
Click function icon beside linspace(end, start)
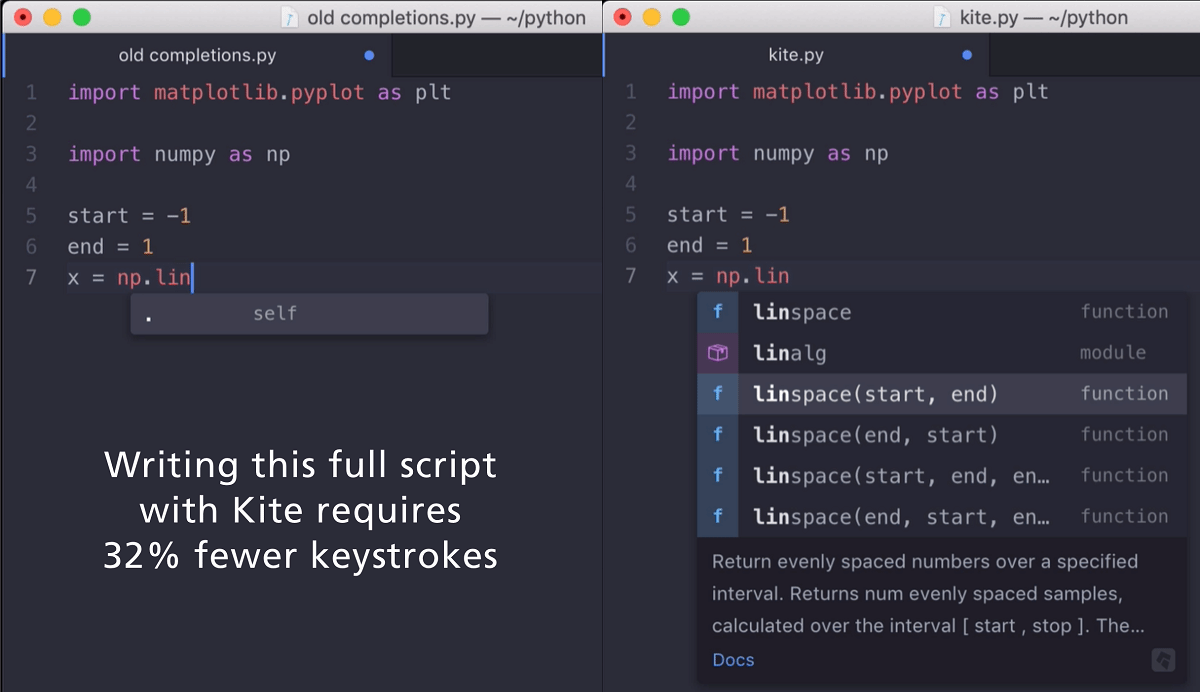(718, 435)
